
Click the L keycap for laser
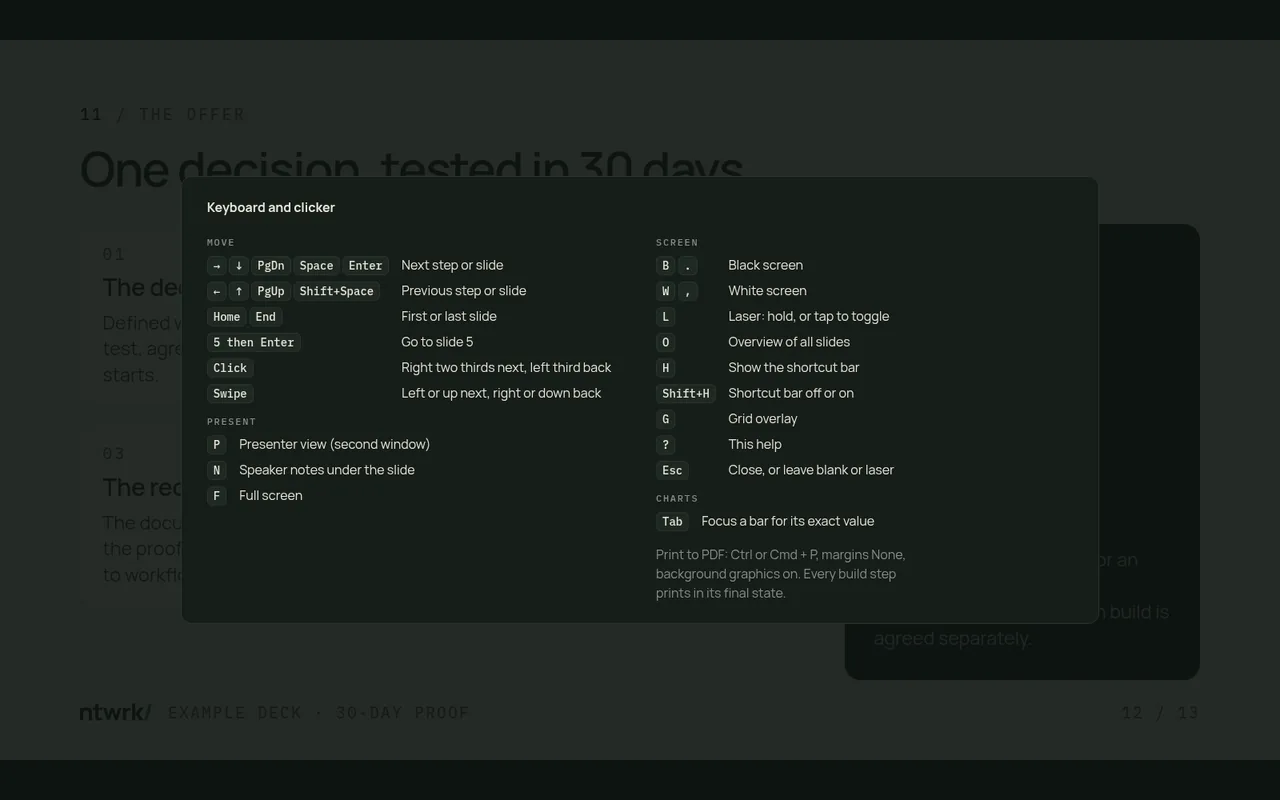click(666, 317)
